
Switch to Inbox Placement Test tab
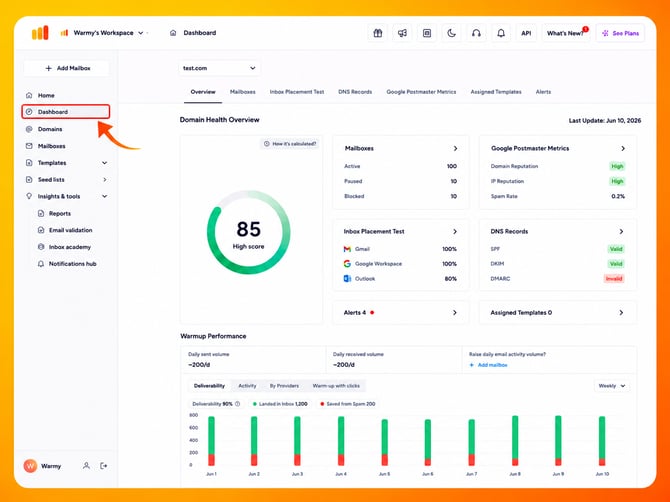(x=297, y=92)
